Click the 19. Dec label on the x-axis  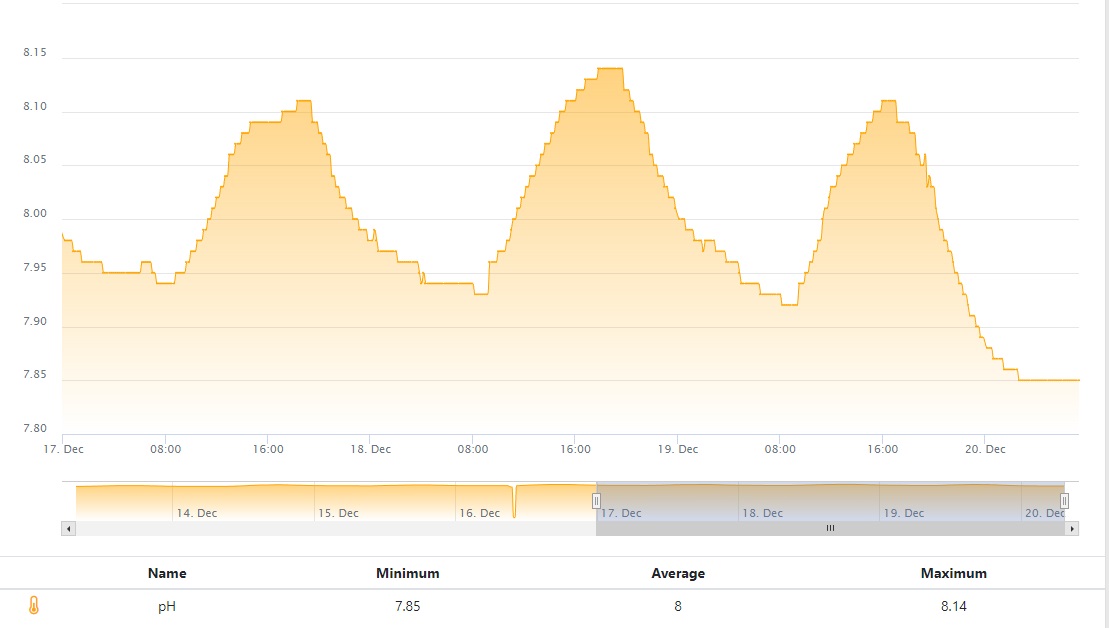678,449
